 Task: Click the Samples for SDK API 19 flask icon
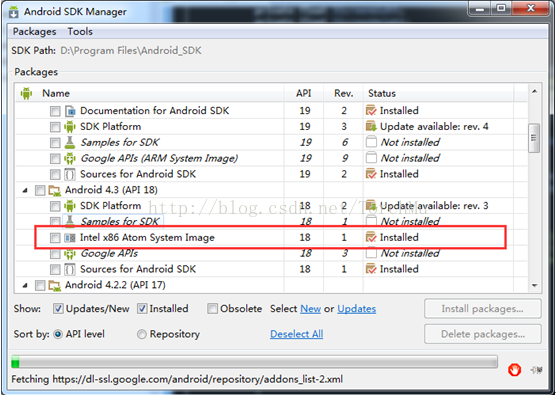pos(70,143)
